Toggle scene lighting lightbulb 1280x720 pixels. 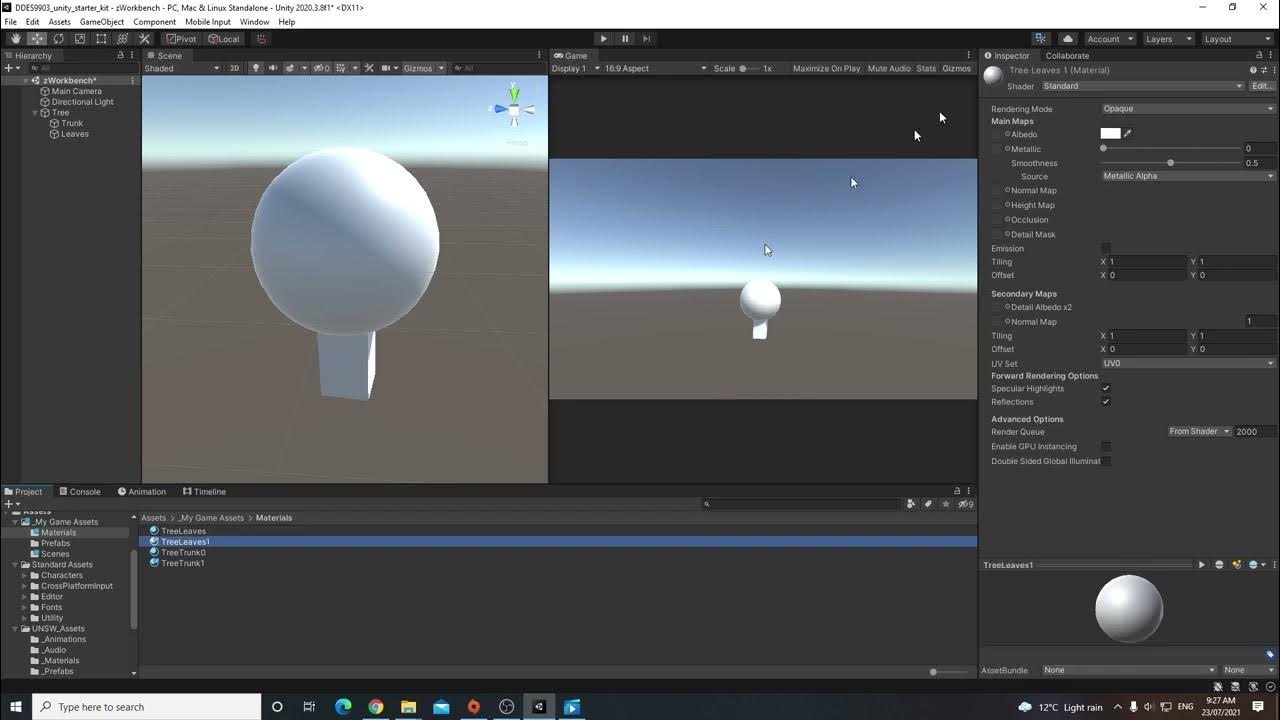click(x=256, y=68)
